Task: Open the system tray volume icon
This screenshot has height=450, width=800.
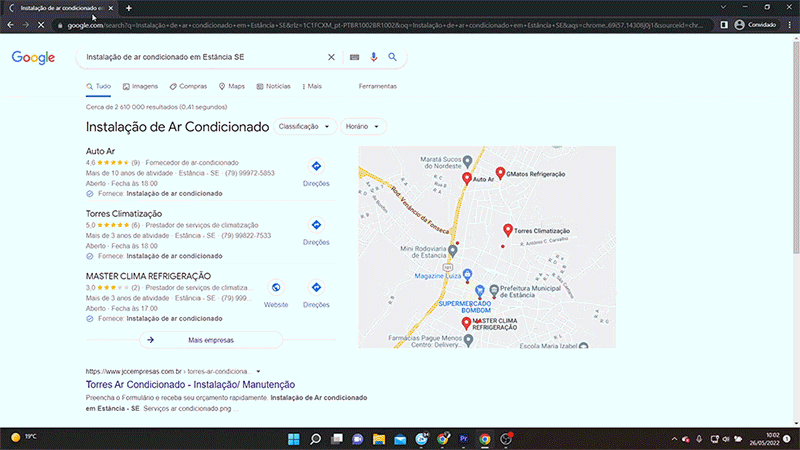Action: (x=726, y=439)
